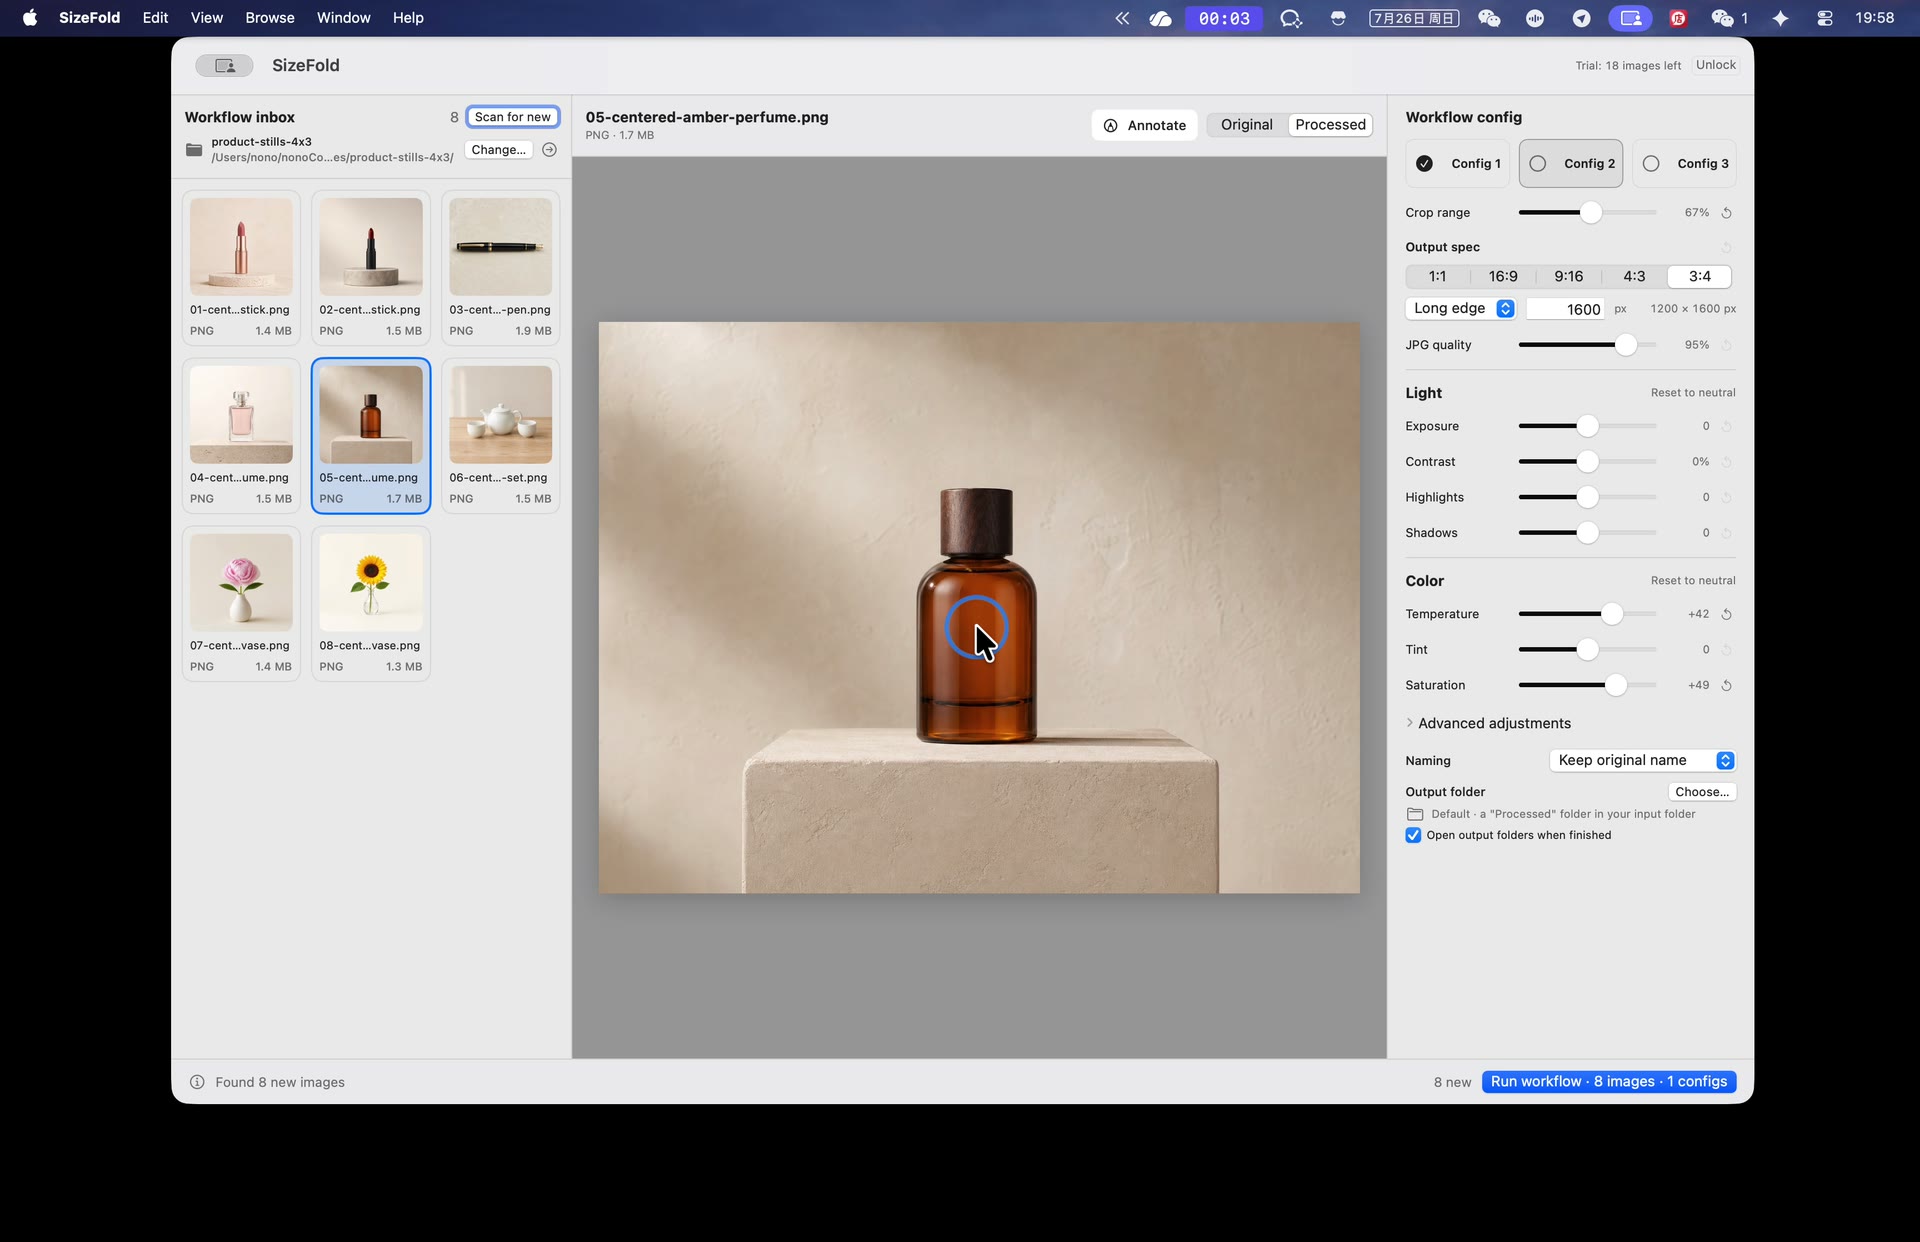Collapse menu bar icons with double chevron
This screenshot has width=1920, height=1242.
point(1122,18)
